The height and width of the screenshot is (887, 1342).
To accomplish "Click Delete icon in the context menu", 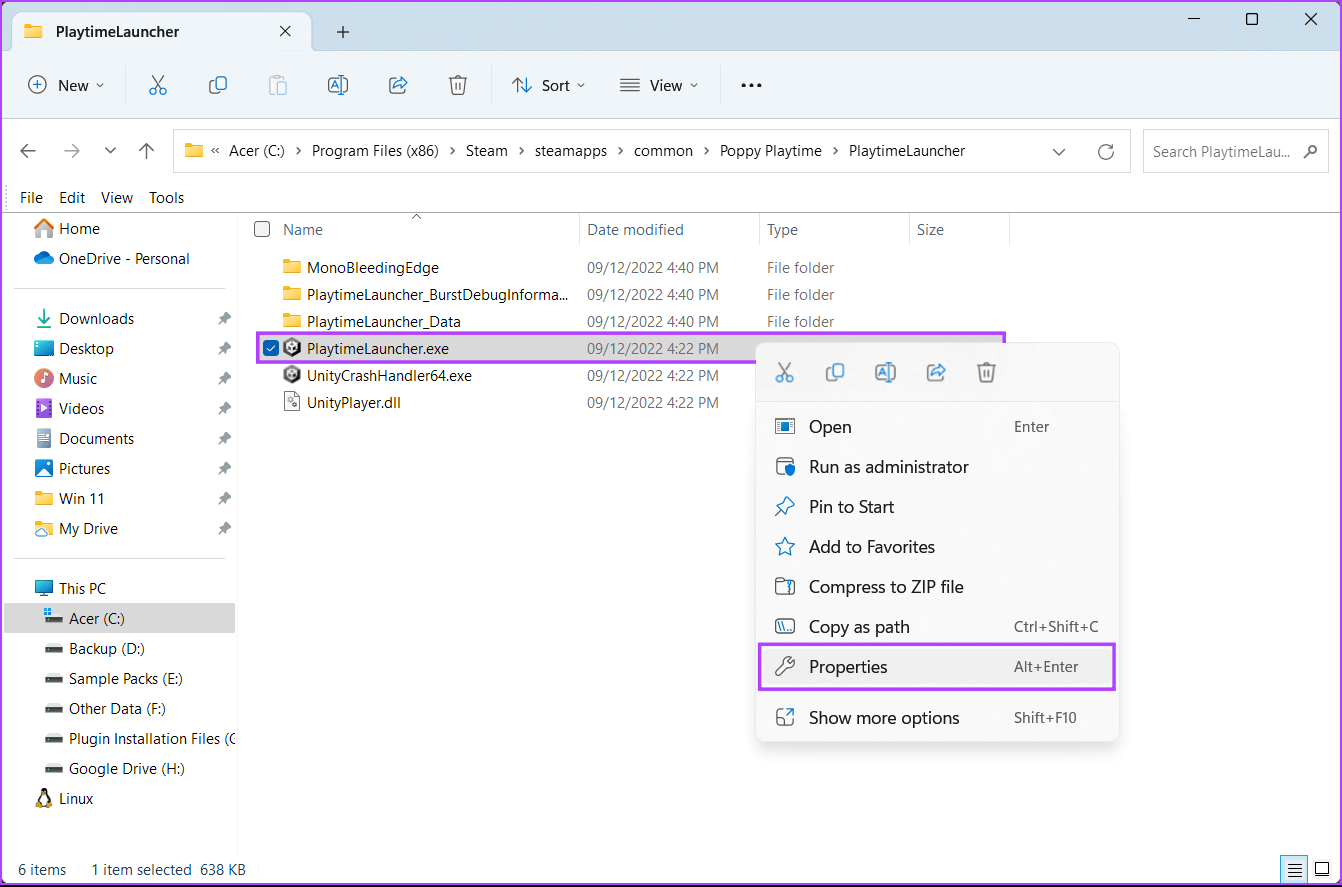I will (x=986, y=372).
